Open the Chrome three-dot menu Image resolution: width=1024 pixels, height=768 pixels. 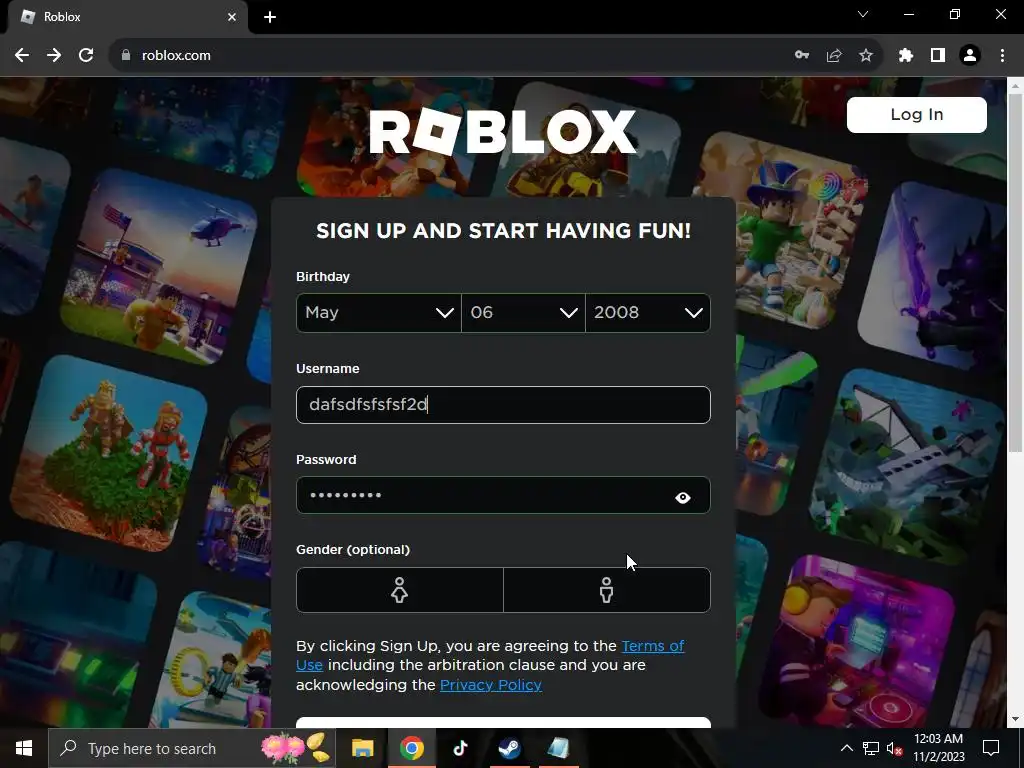tap(1002, 56)
